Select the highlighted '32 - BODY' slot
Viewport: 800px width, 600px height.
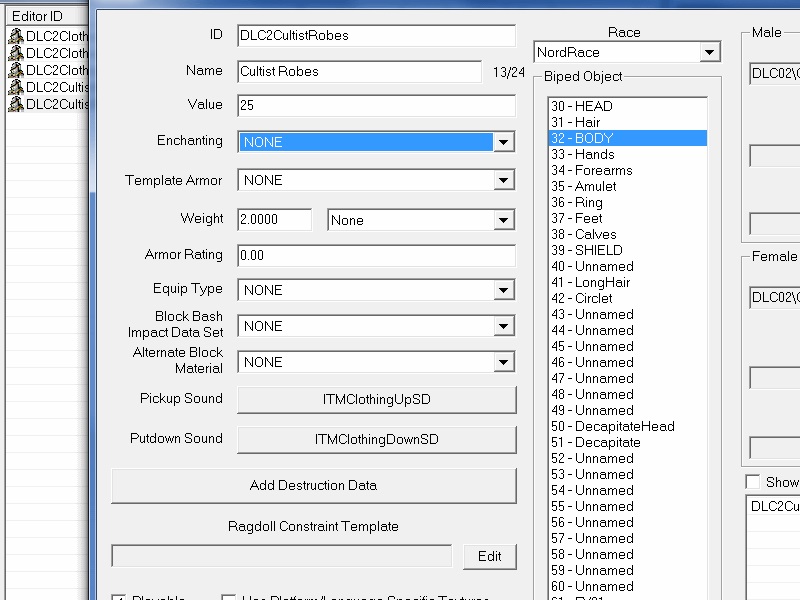[x=628, y=138]
